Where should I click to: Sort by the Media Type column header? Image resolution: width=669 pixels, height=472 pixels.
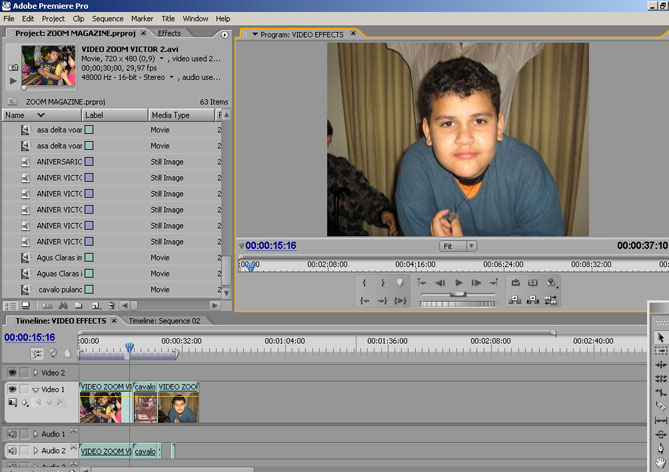tap(170, 115)
